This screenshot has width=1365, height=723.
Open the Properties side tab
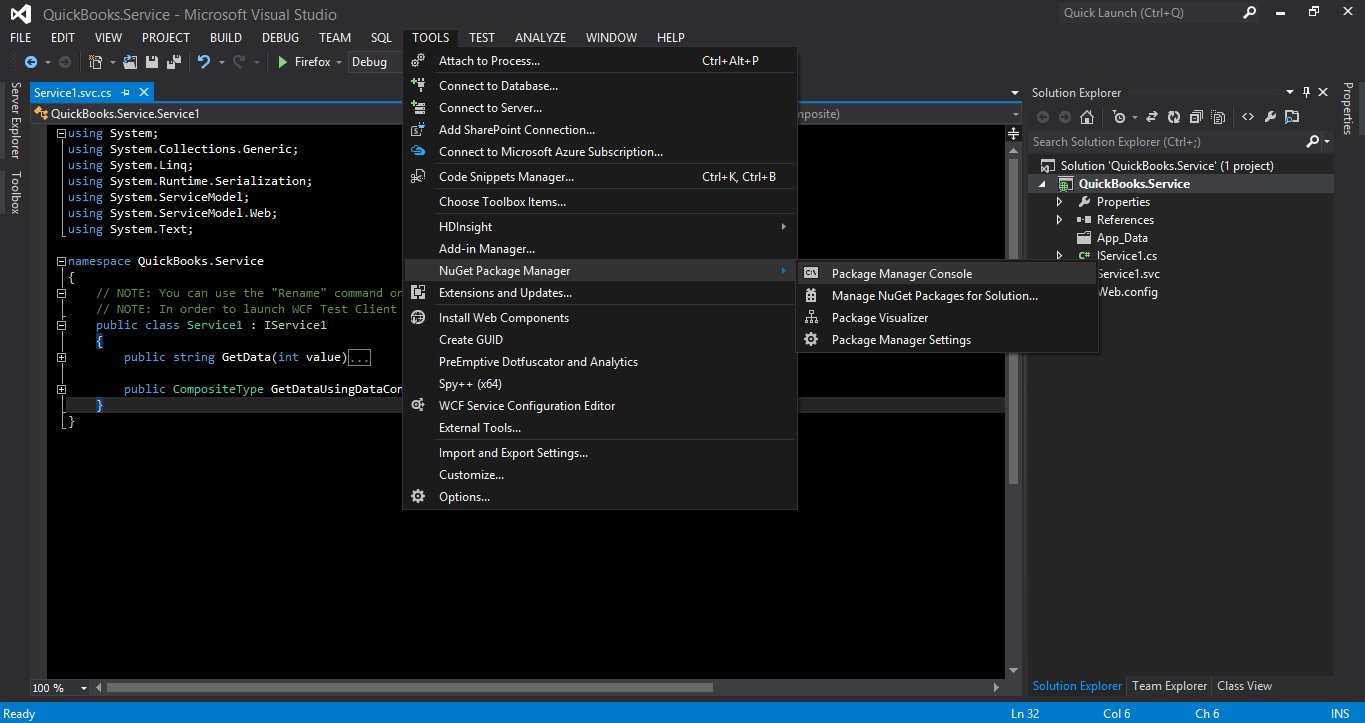point(1348,108)
